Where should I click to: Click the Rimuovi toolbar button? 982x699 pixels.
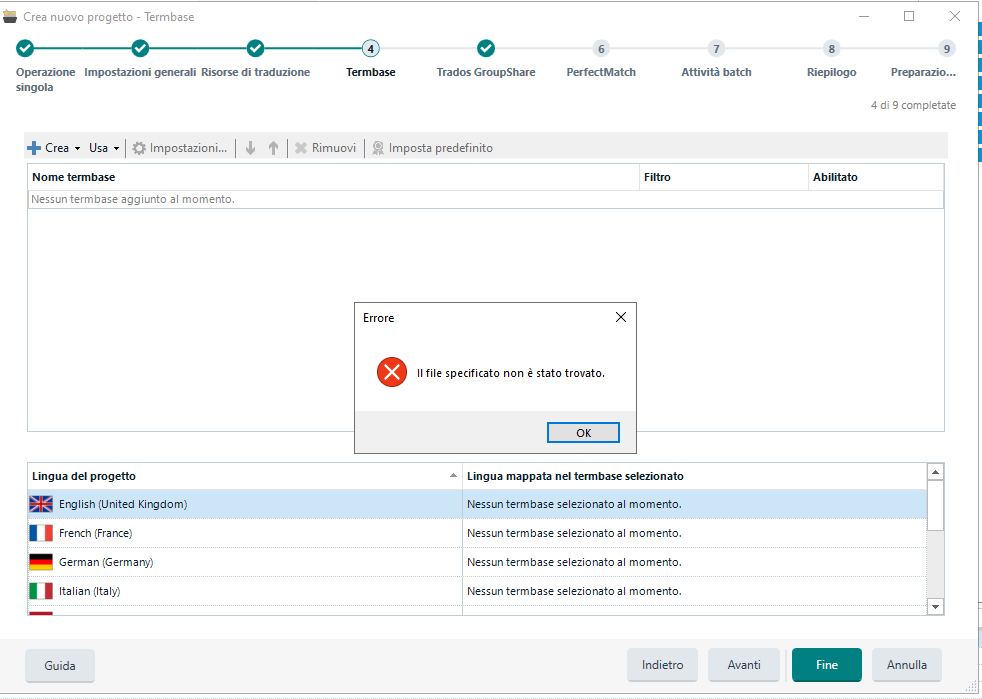click(x=326, y=148)
